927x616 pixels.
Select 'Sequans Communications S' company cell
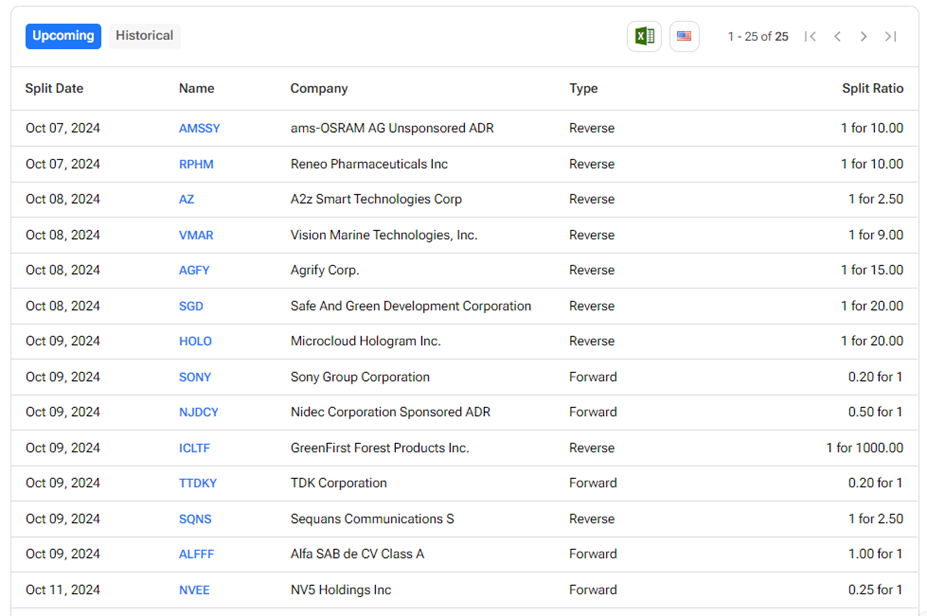[x=372, y=518]
